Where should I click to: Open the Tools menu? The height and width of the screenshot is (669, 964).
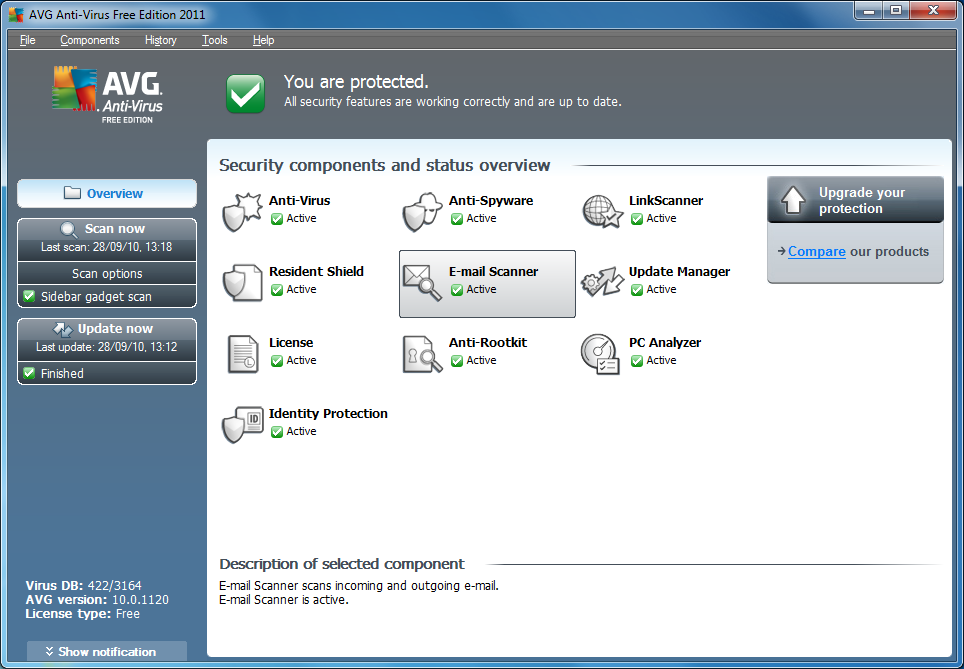pyautogui.click(x=215, y=40)
